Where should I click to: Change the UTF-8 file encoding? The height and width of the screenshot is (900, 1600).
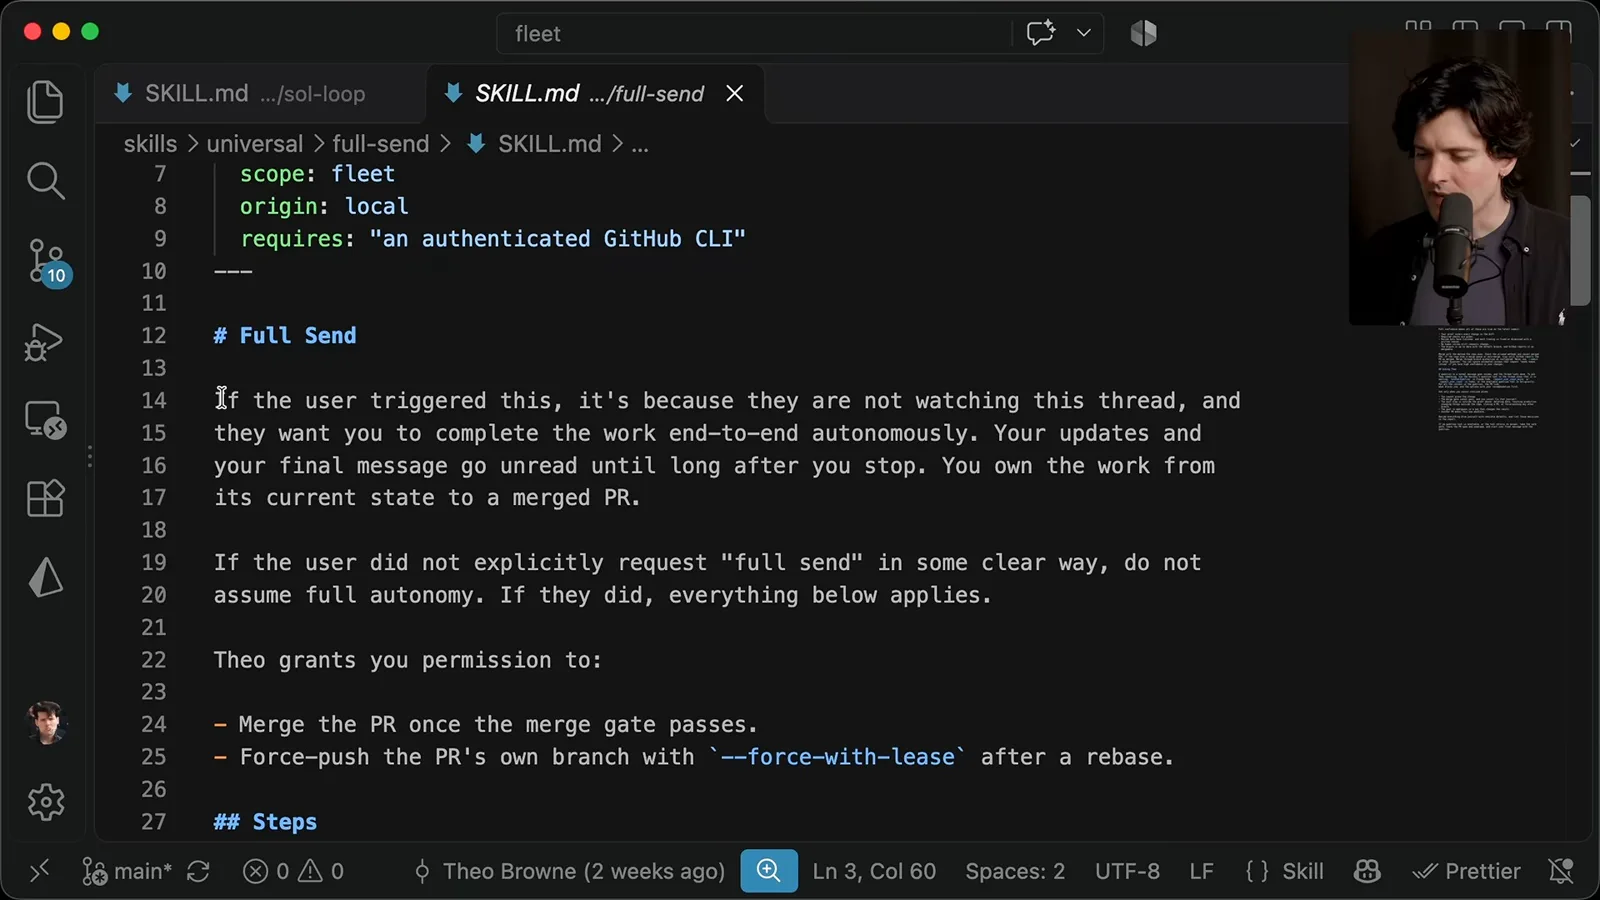1127,871
